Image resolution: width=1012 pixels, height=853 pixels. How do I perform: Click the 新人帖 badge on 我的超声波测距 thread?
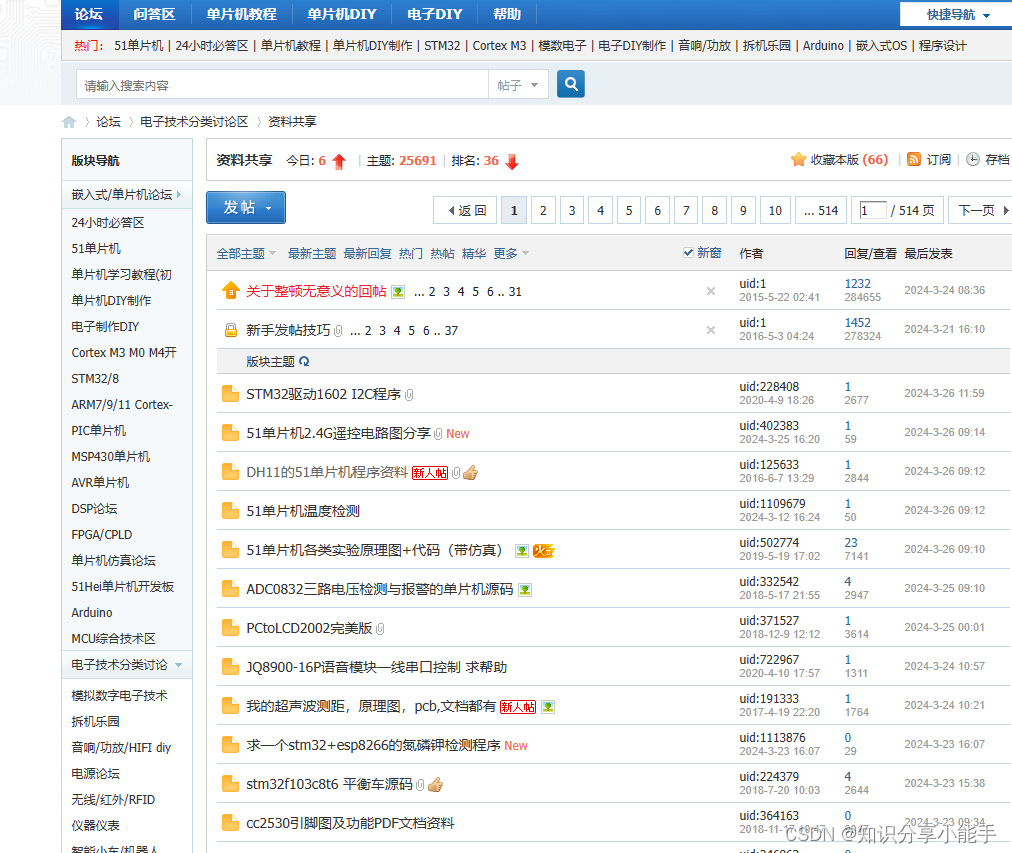[x=518, y=707]
